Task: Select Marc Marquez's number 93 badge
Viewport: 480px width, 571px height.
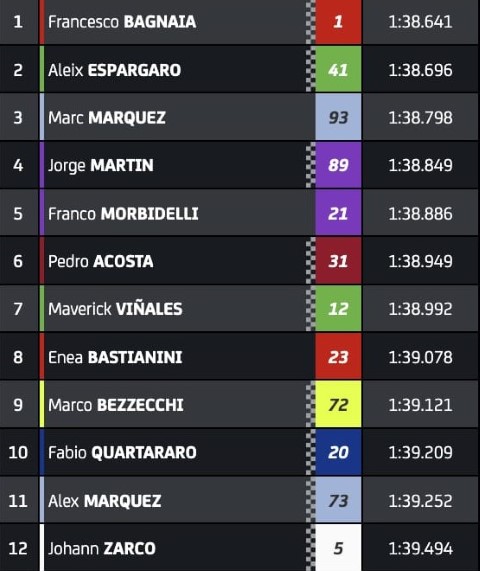Action: 338,117
